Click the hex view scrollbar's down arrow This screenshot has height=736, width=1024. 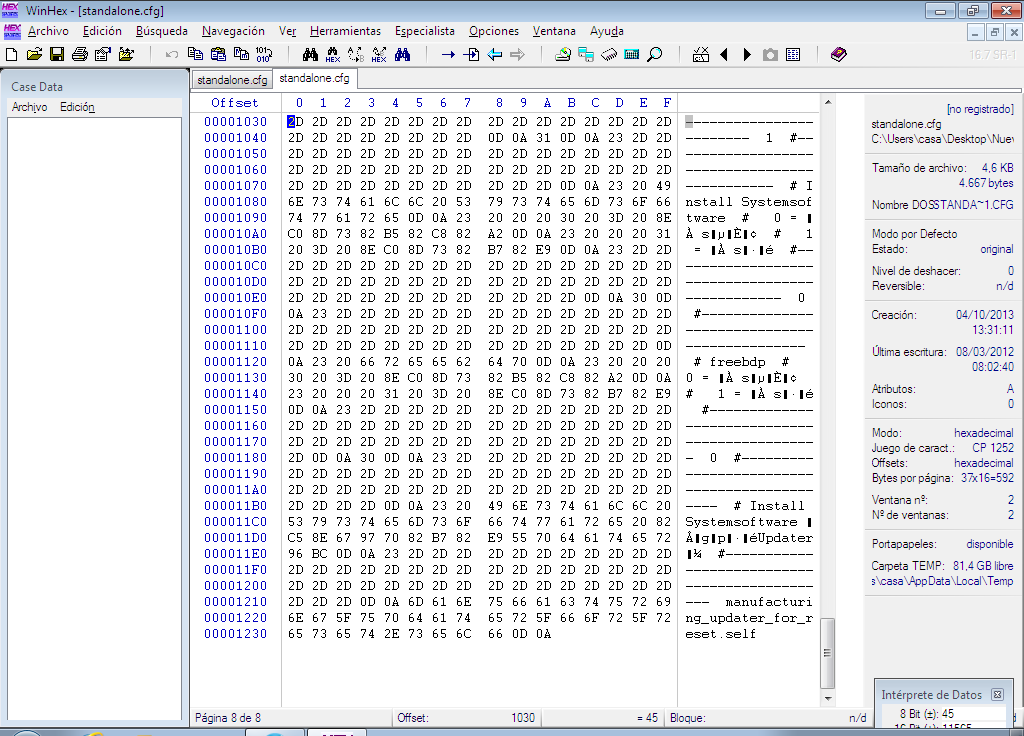pos(827,698)
